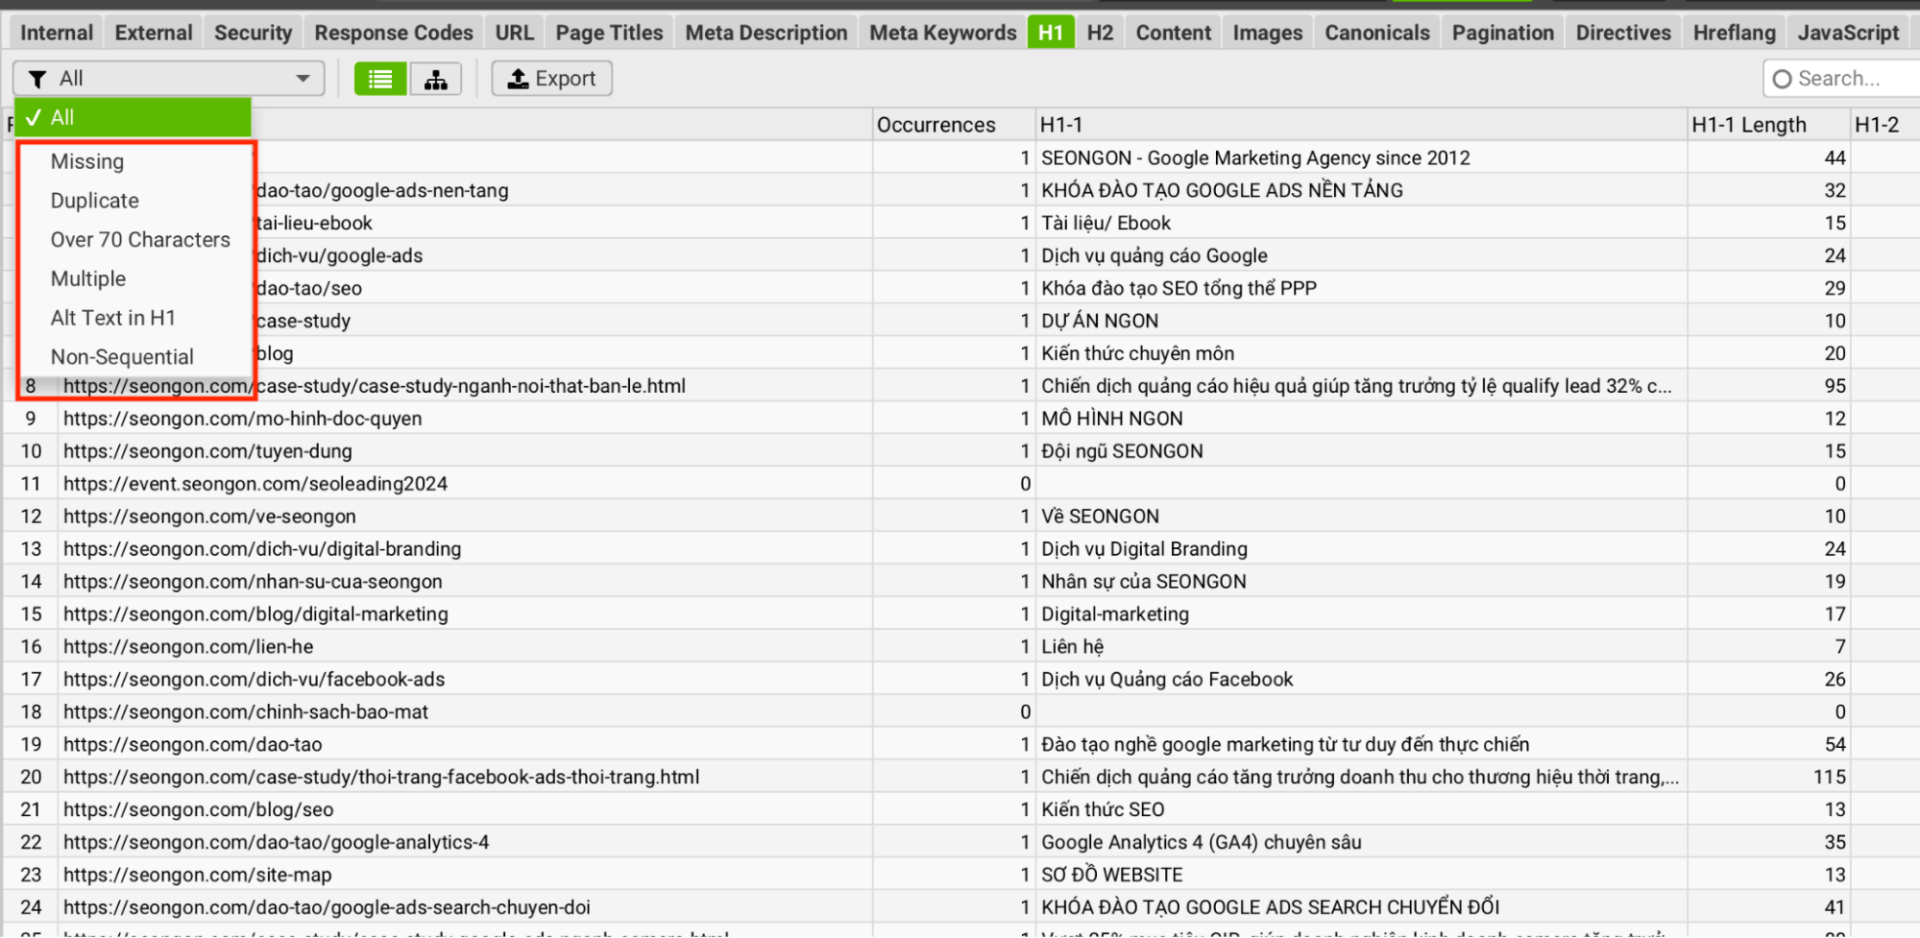The height and width of the screenshot is (938, 1920).
Task: Open the Meta Keywords tab
Action: 942,33
